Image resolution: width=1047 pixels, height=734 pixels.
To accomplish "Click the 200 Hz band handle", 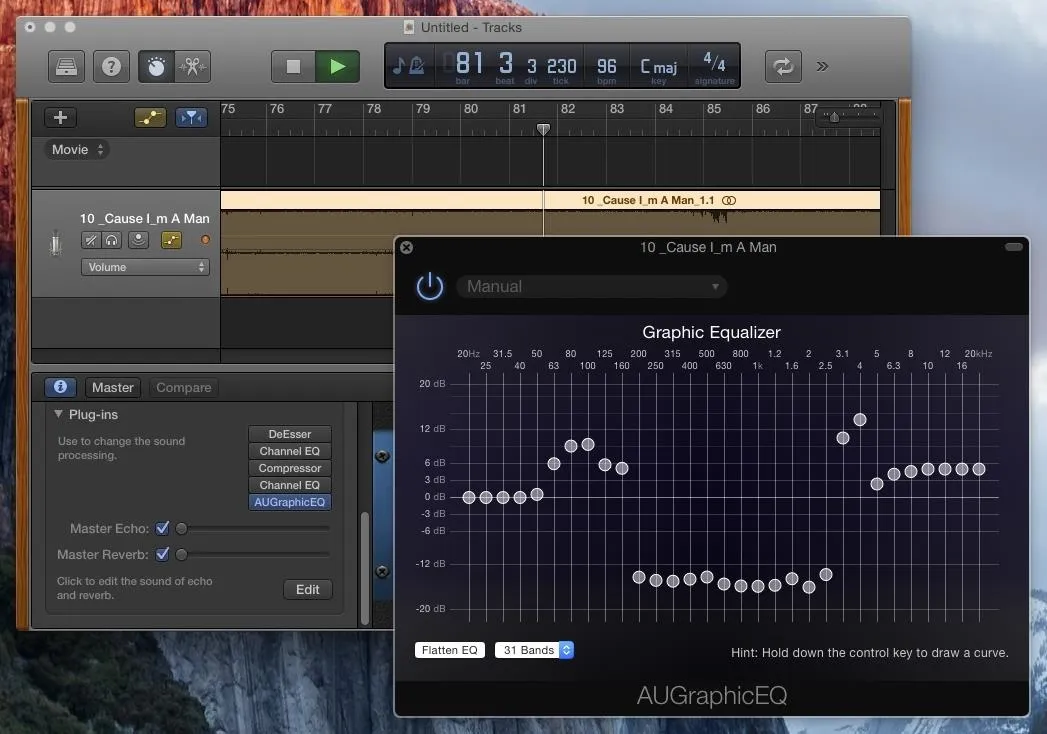I will (x=639, y=577).
